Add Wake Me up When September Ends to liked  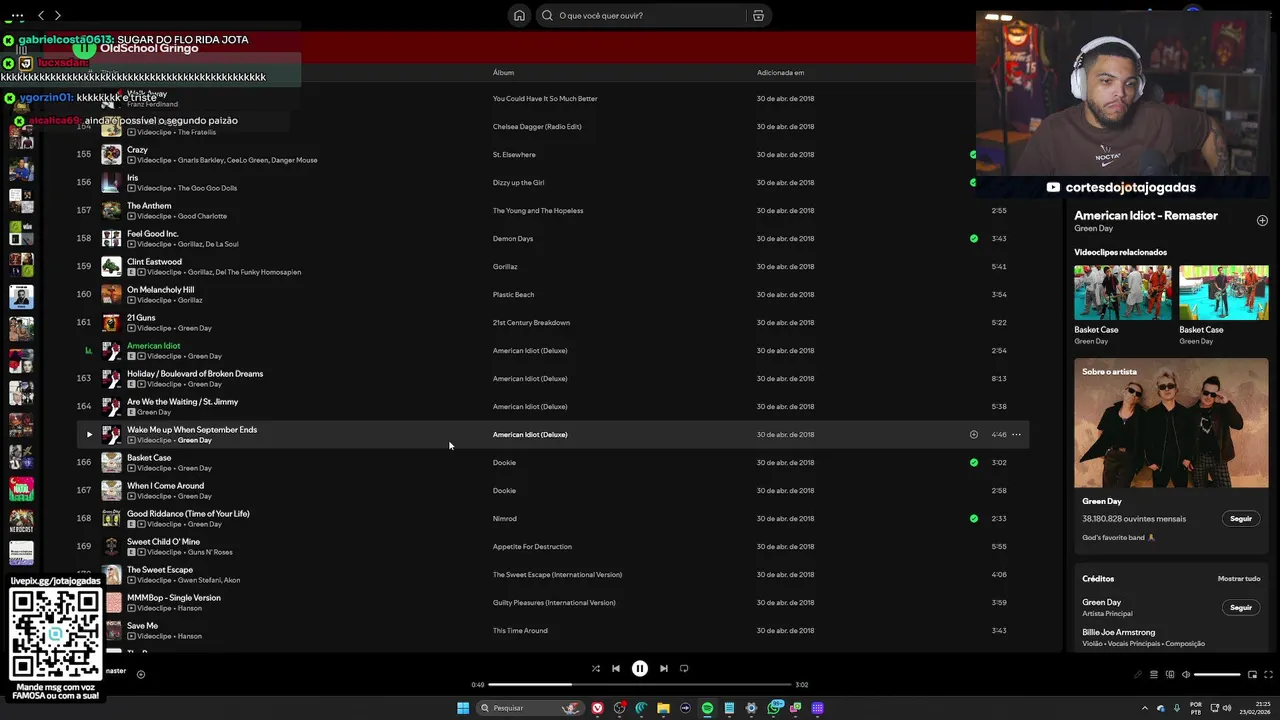click(973, 434)
